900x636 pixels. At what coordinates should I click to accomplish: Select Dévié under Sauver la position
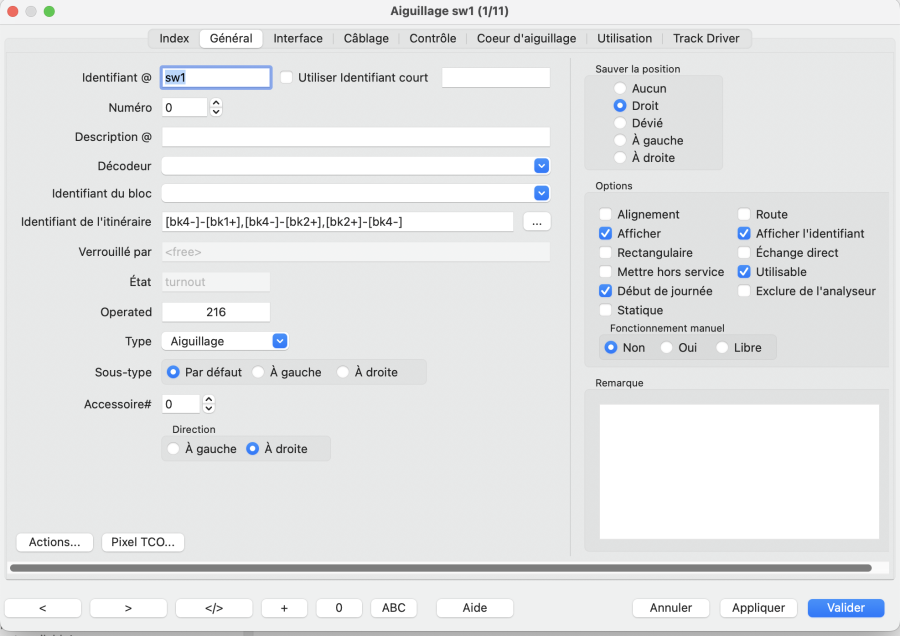coord(621,123)
